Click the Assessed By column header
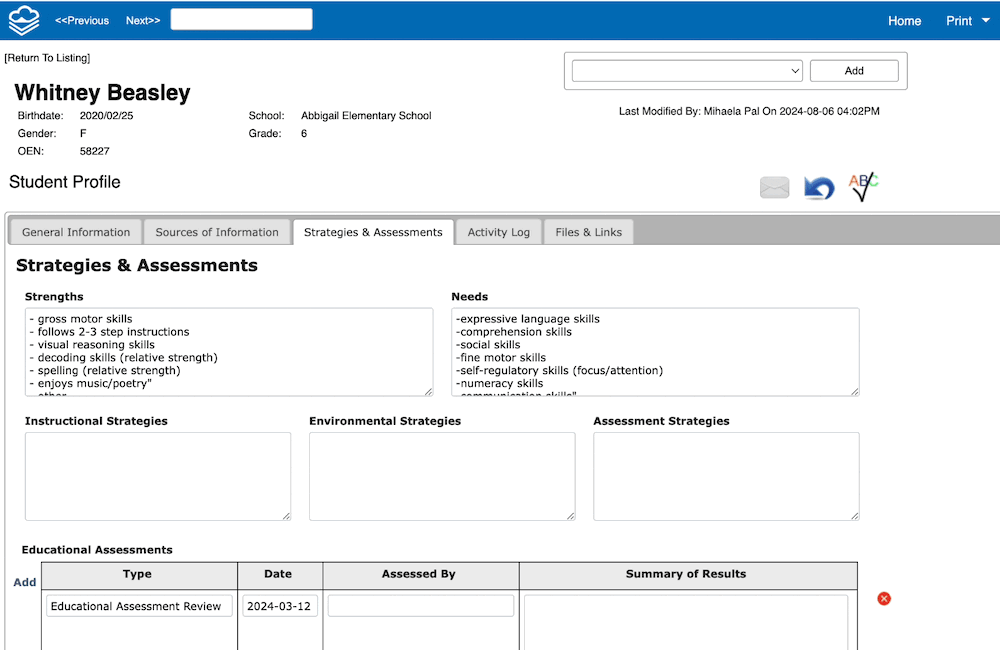 tap(419, 574)
